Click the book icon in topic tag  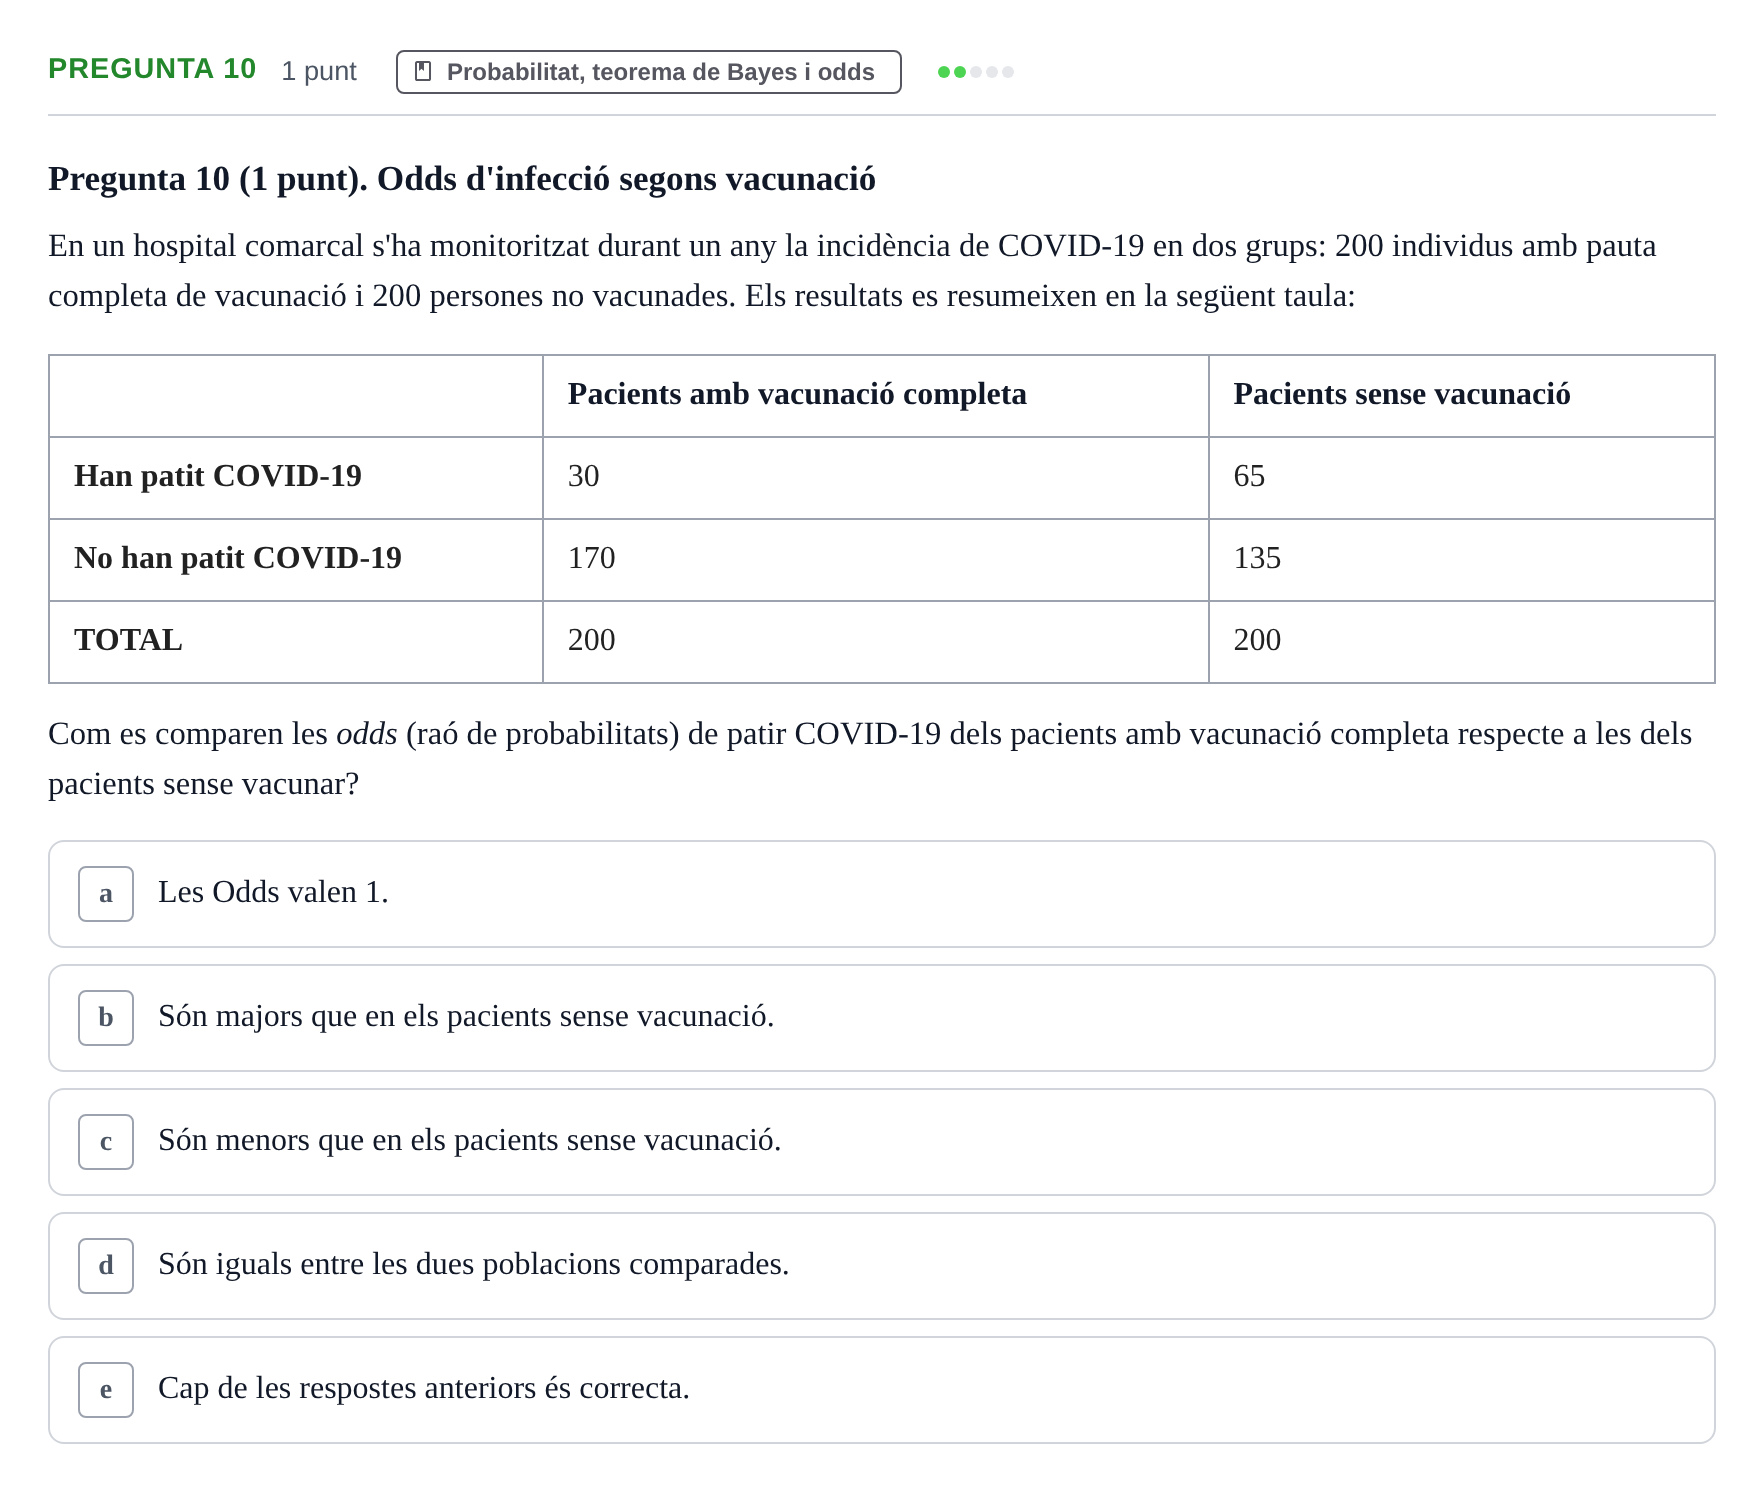tap(423, 72)
